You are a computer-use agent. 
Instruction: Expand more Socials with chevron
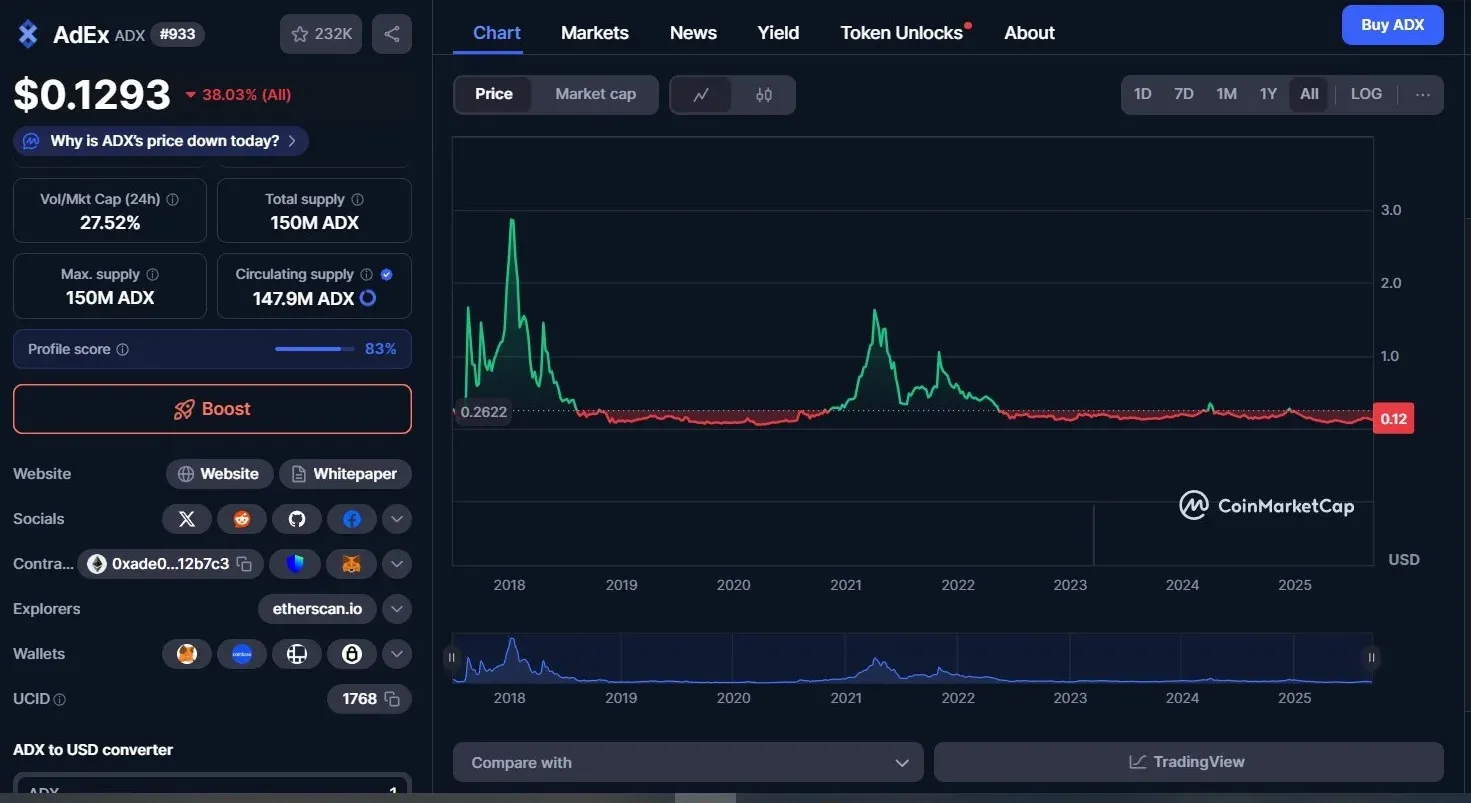pos(397,519)
